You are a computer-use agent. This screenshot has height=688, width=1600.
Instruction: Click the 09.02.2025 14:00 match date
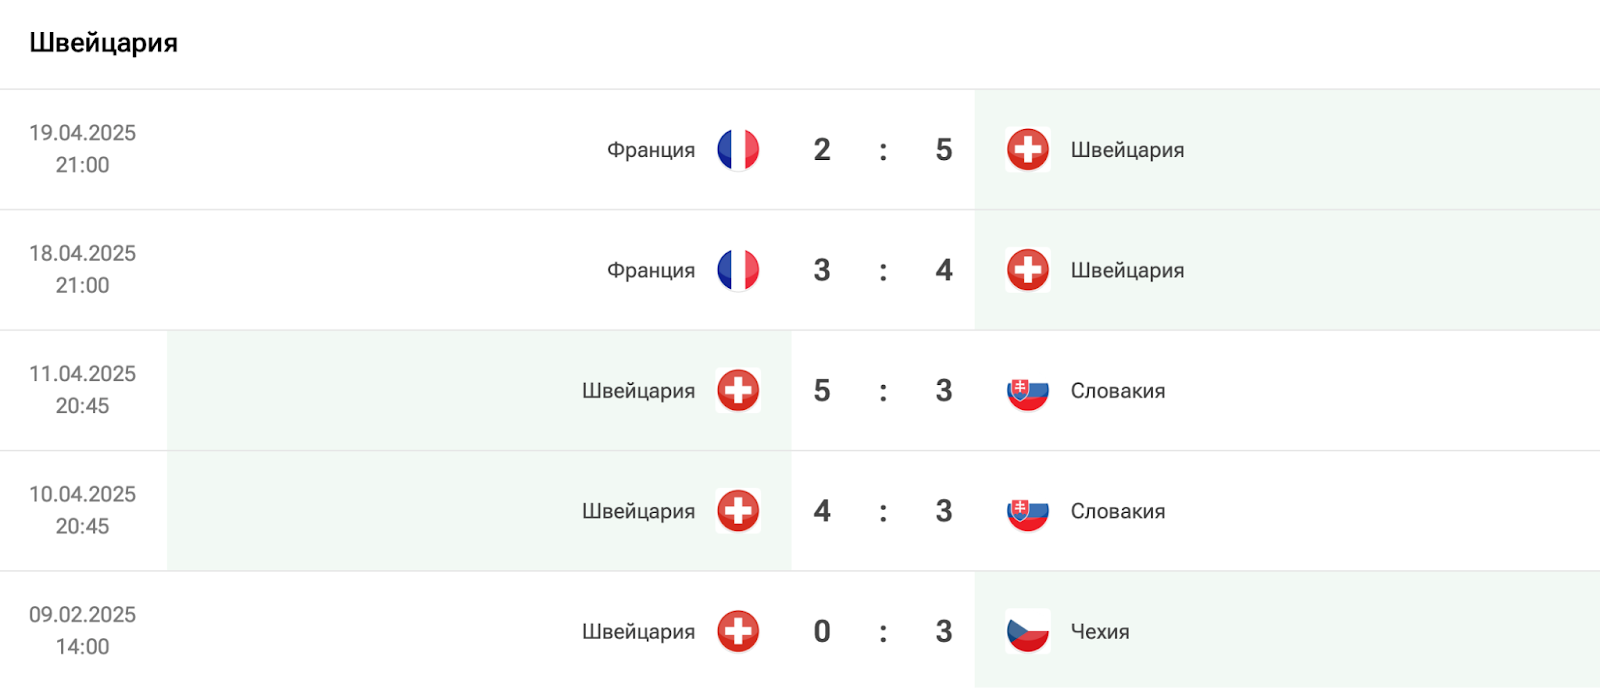[82, 631]
